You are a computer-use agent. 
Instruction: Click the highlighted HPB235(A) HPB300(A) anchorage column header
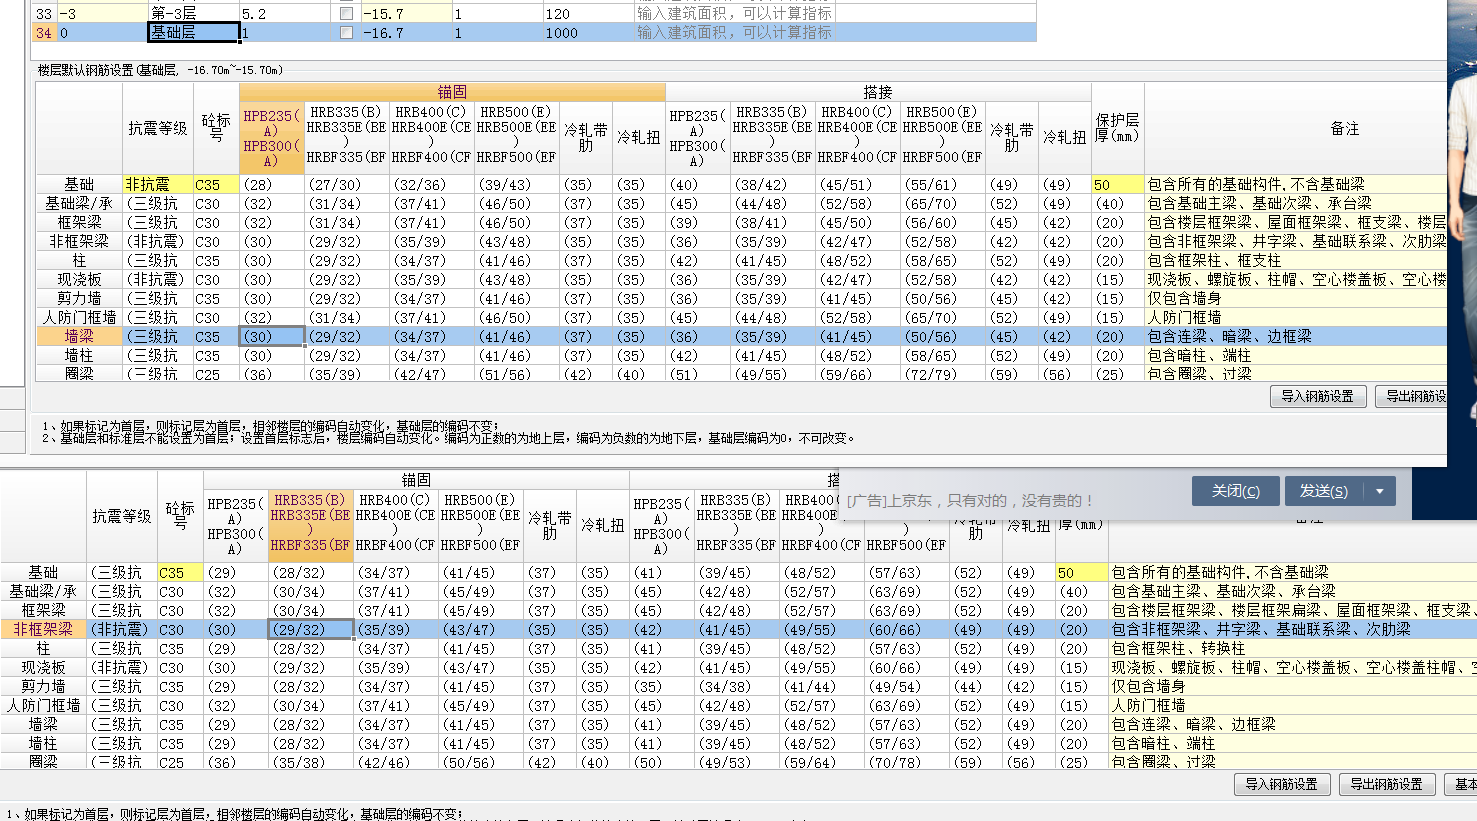click(272, 138)
